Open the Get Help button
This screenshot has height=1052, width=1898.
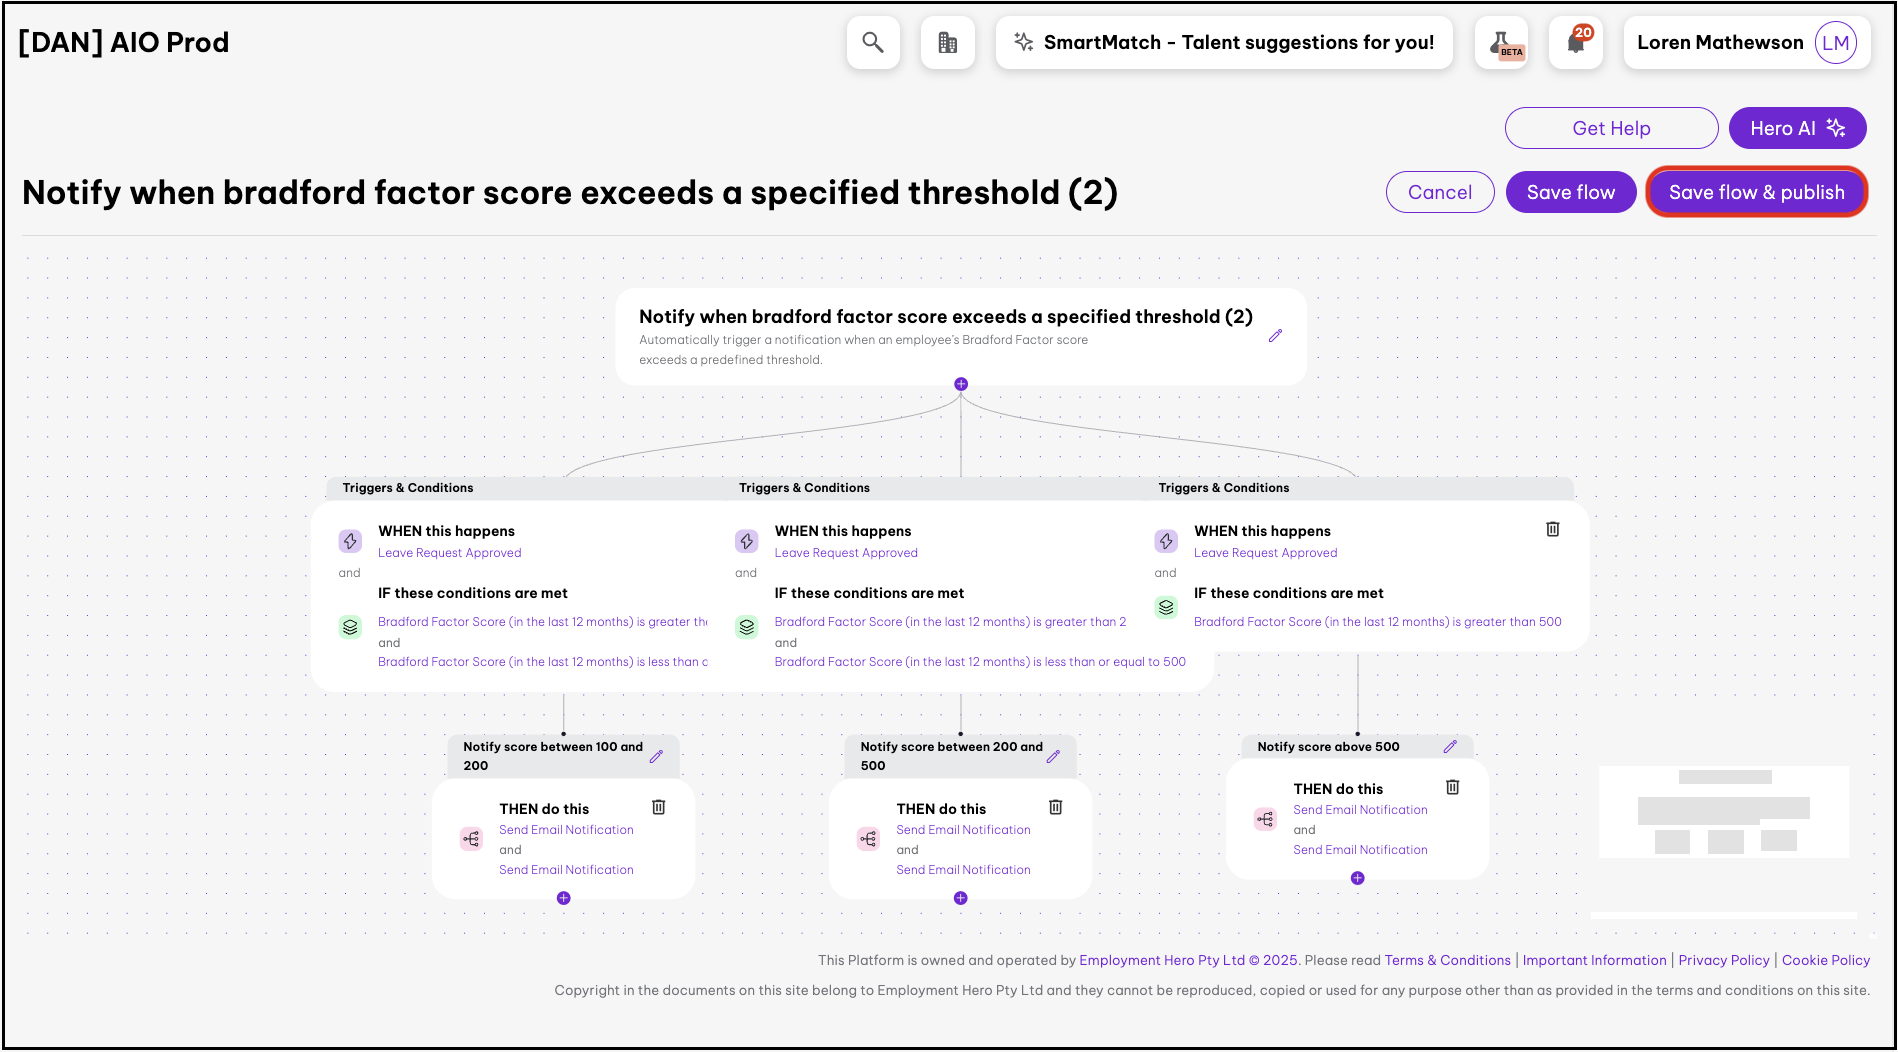1610,128
